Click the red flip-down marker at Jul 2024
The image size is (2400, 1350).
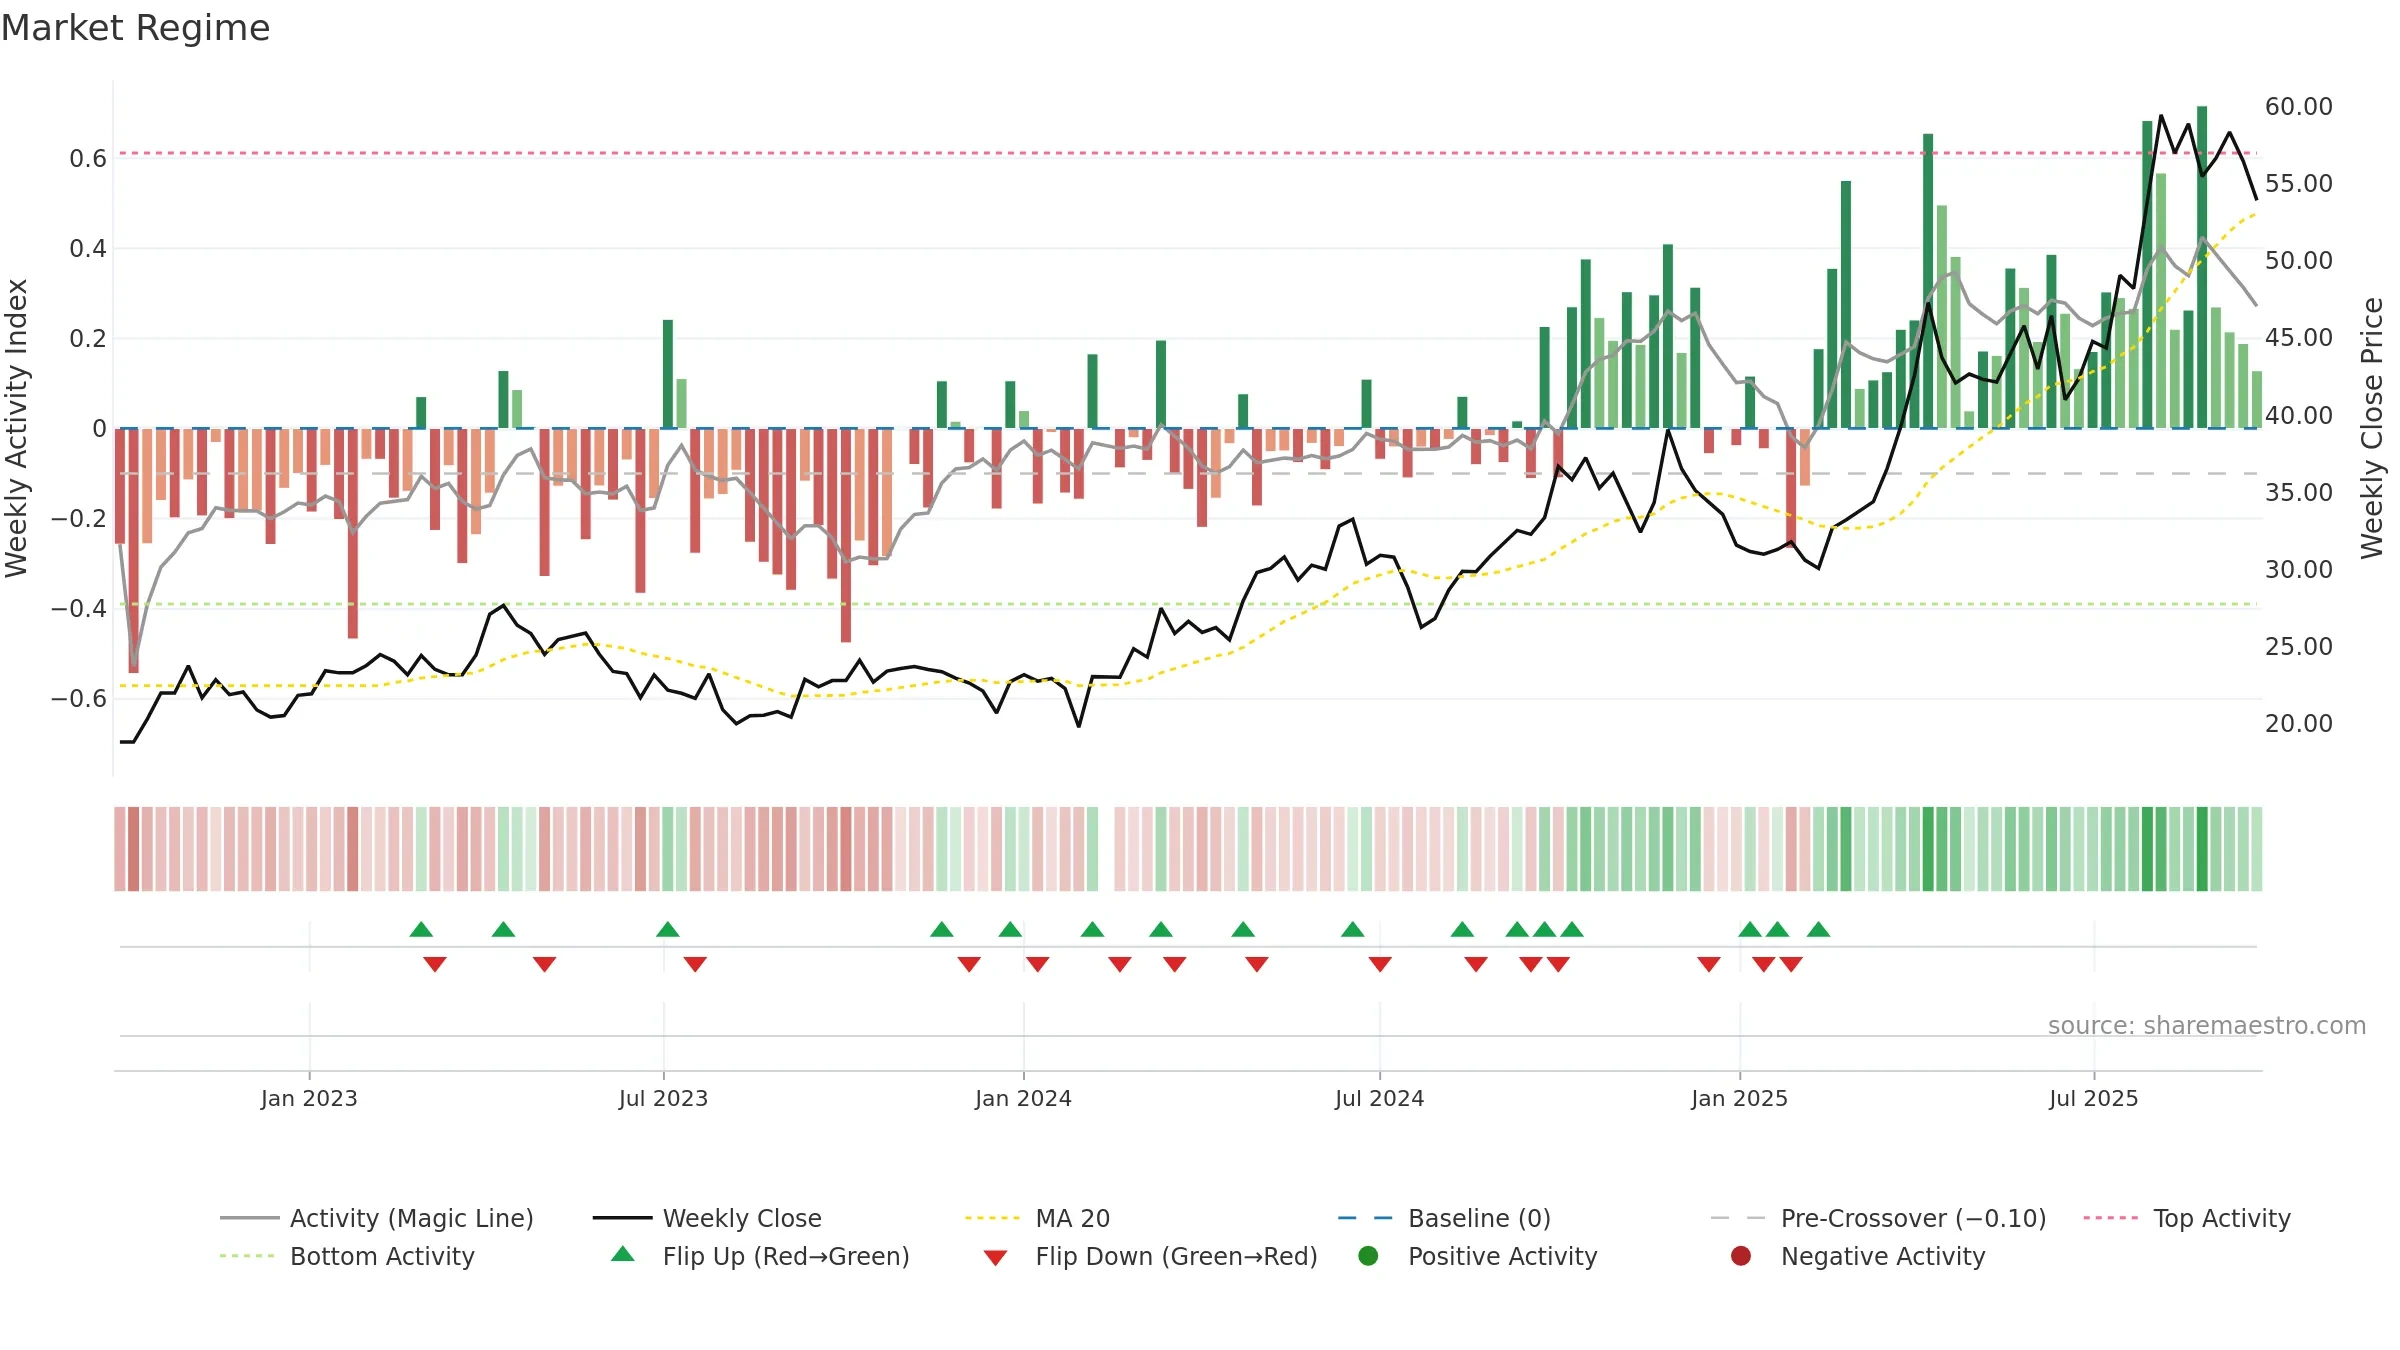click(1380, 964)
